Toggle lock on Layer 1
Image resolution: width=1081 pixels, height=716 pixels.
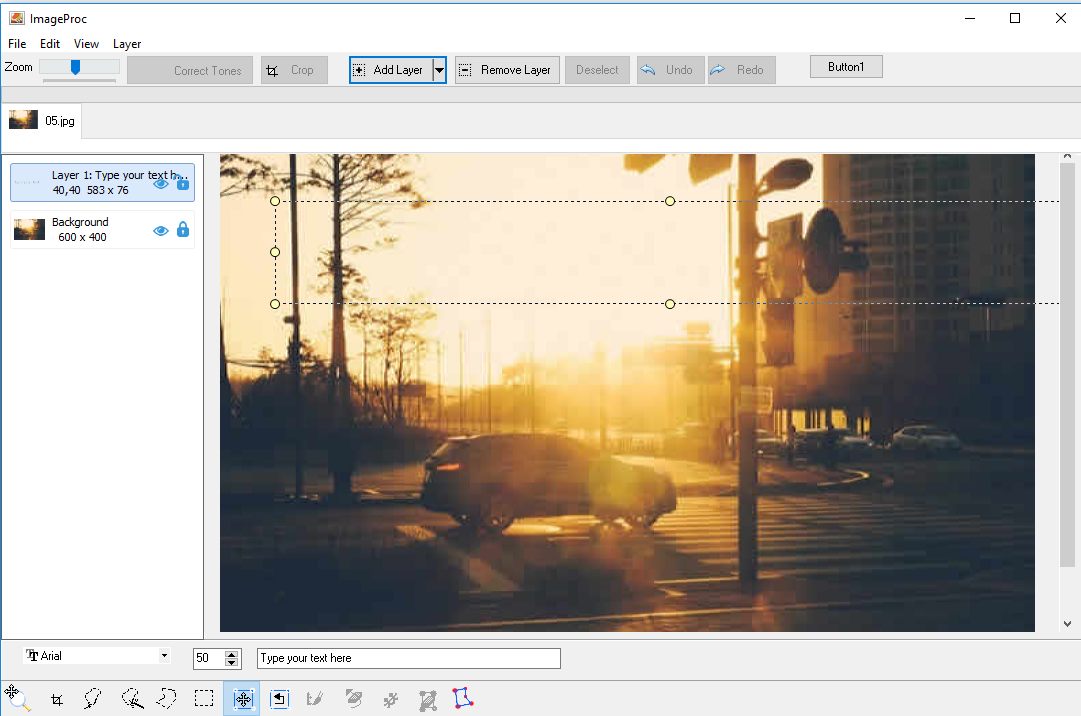tap(182, 183)
